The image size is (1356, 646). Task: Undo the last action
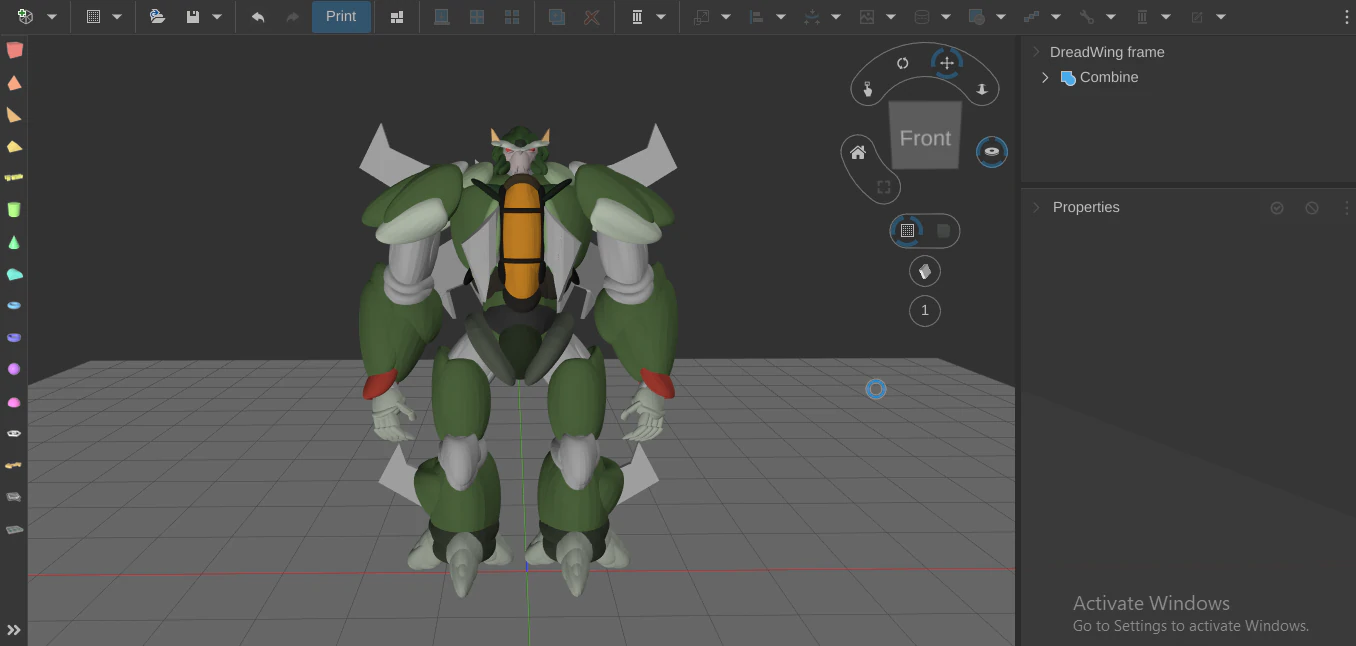tap(258, 17)
